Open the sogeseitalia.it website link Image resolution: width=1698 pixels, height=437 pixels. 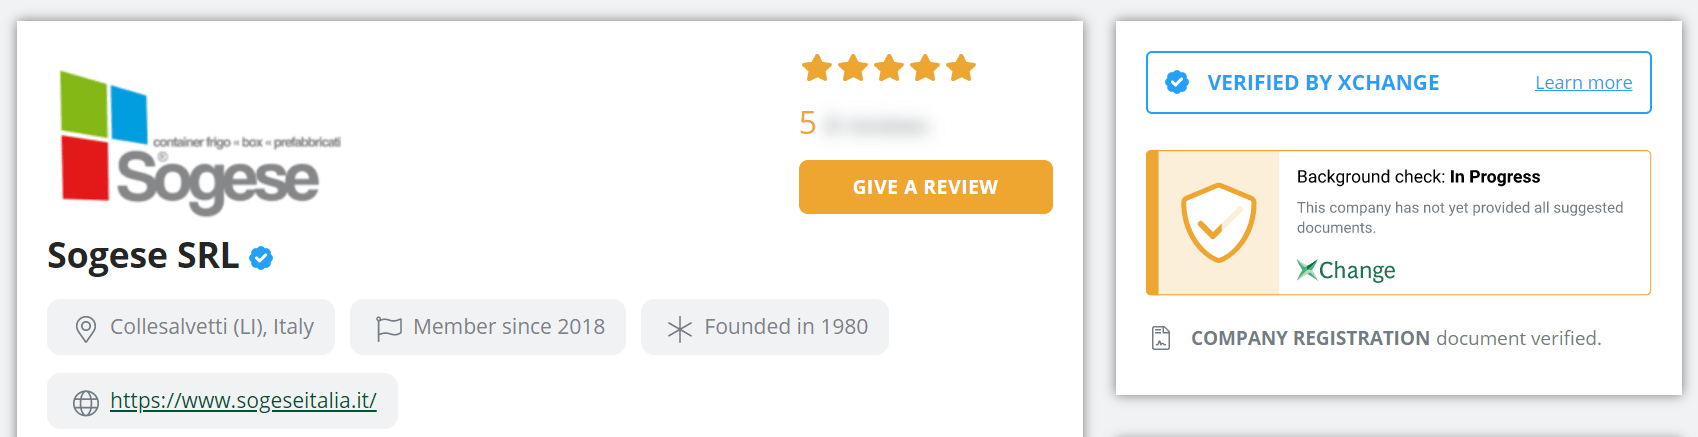tap(243, 401)
